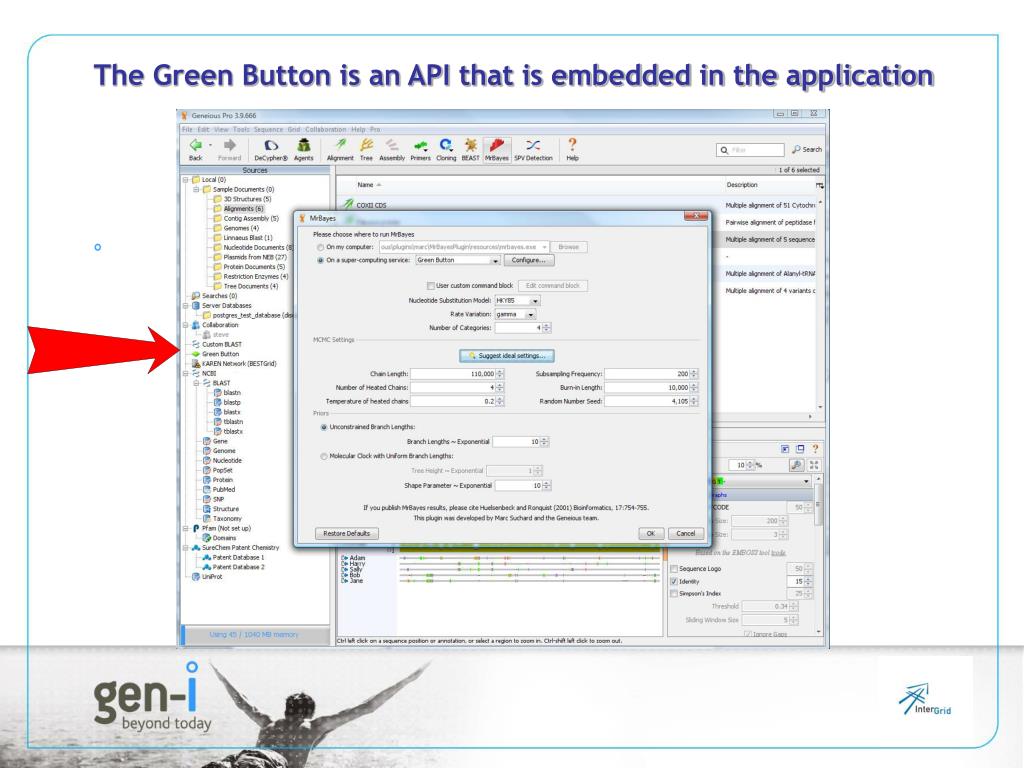Click the viewer panel help question mark
This screenshot has width=1024, height=768.
[815, 449]
